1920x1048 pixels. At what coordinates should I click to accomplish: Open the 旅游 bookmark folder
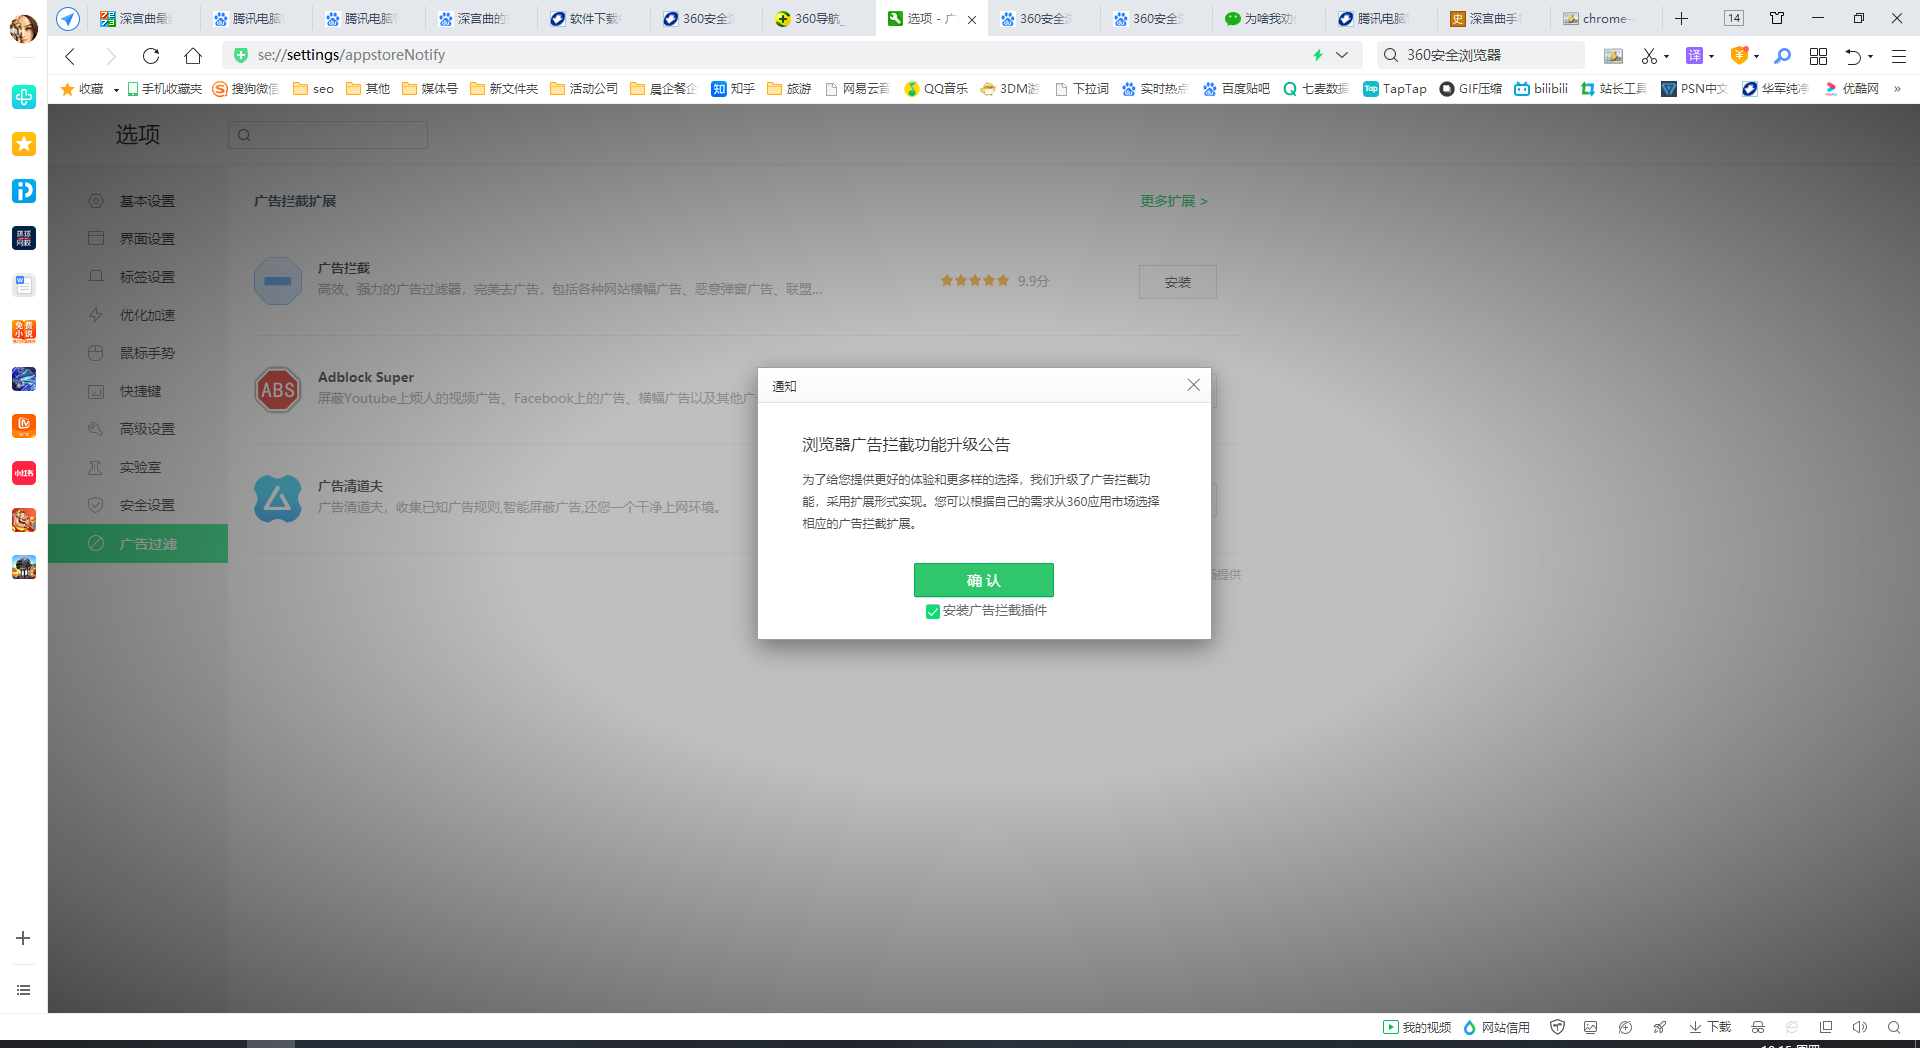789,89
